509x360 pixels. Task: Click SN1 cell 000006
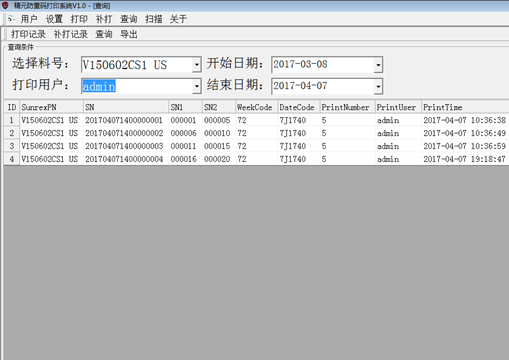coord(185,133)
